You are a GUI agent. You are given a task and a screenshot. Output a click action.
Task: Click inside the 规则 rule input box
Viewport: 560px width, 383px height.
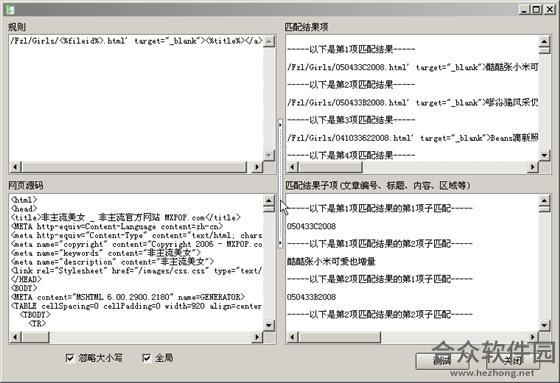pyautogui.click(x=136, y=98)
